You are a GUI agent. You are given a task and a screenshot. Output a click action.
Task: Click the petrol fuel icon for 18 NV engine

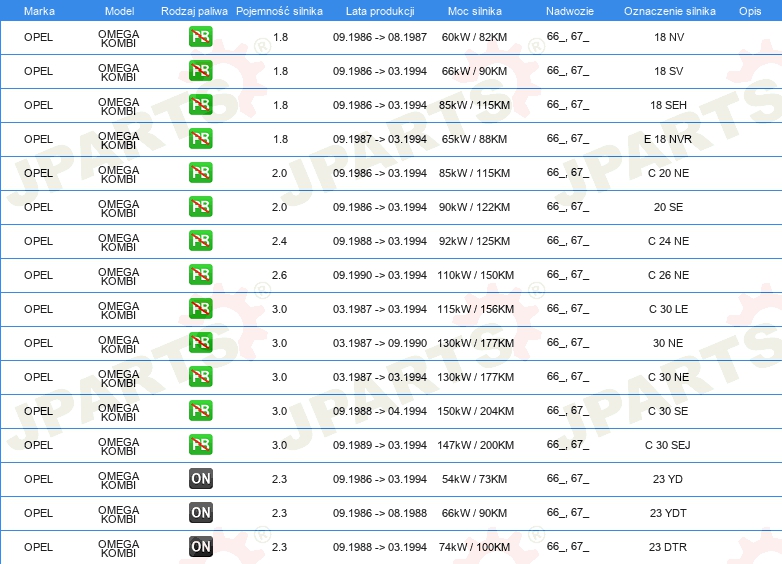coord(200,37)
